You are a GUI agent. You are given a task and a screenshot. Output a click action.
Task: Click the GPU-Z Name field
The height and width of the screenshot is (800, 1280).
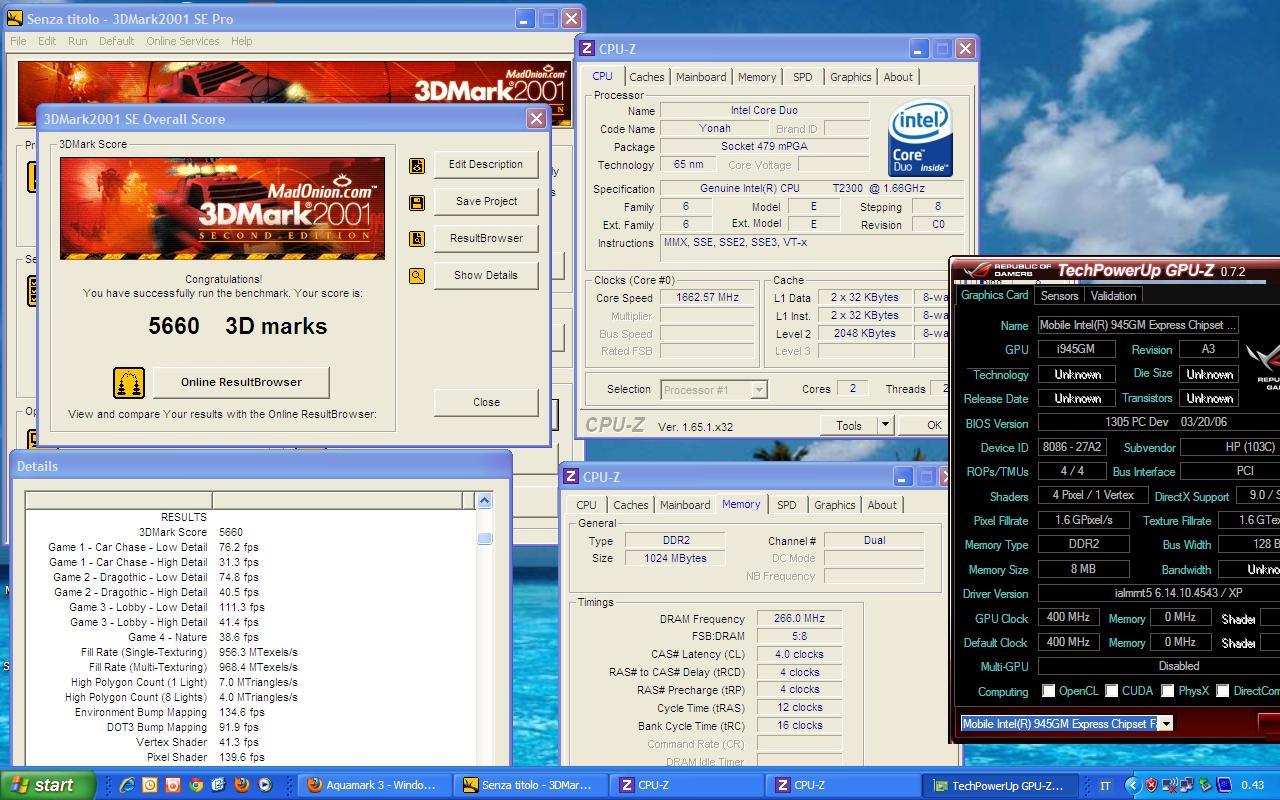(x=1138, y=325)
